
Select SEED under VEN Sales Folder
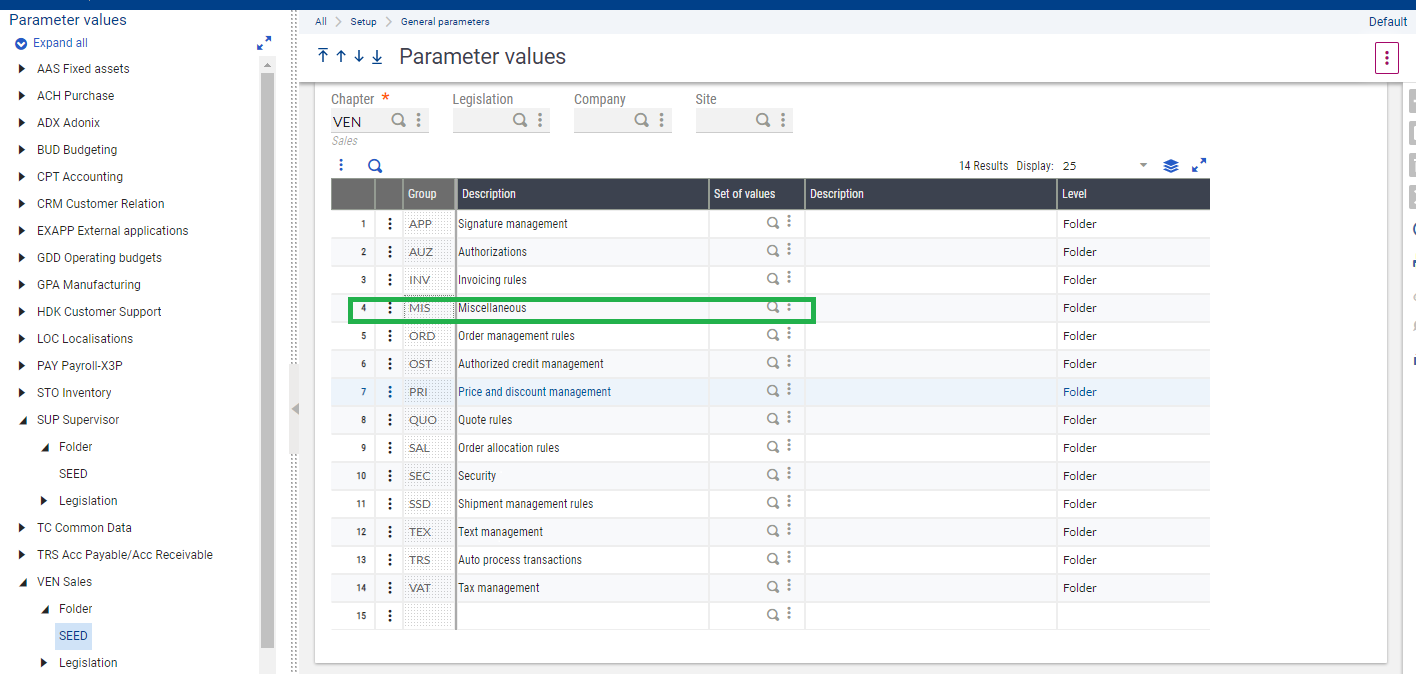(73, 635)
